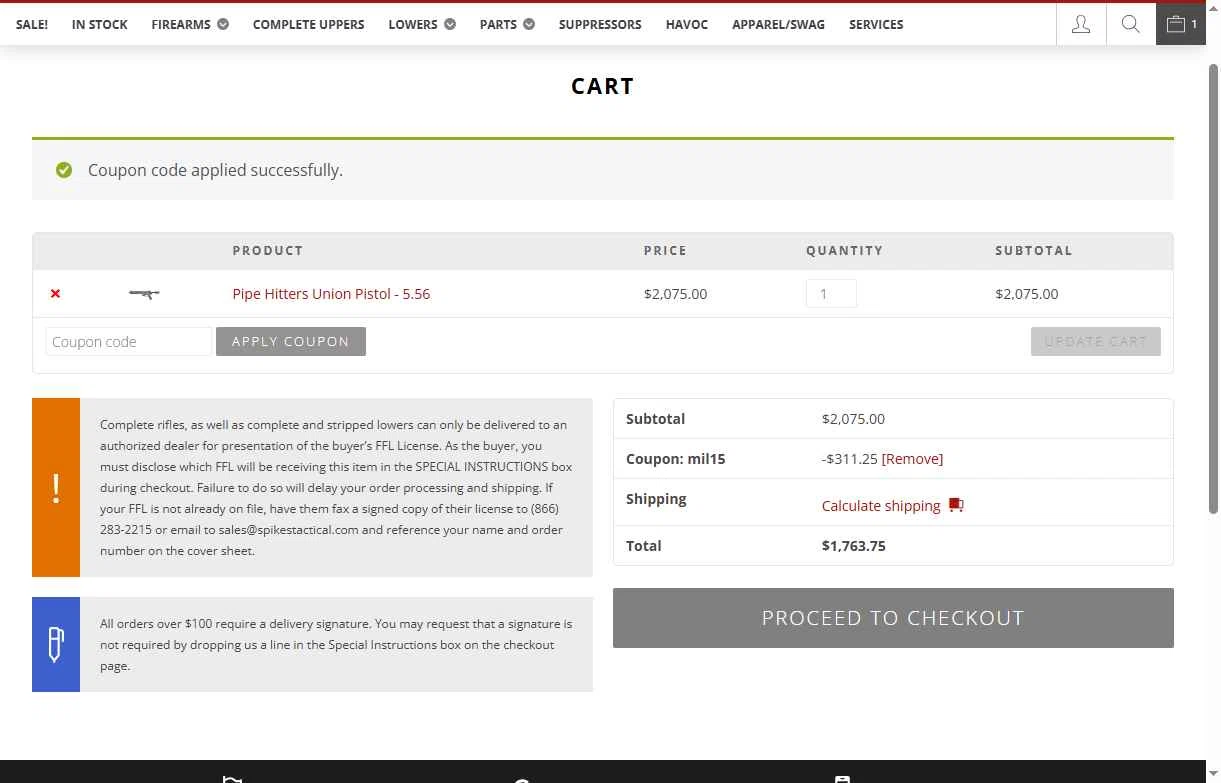Click the 'Coupon code applied successfully.' message
Viewport: 1221px width, 783px height.
pos(215,170)
